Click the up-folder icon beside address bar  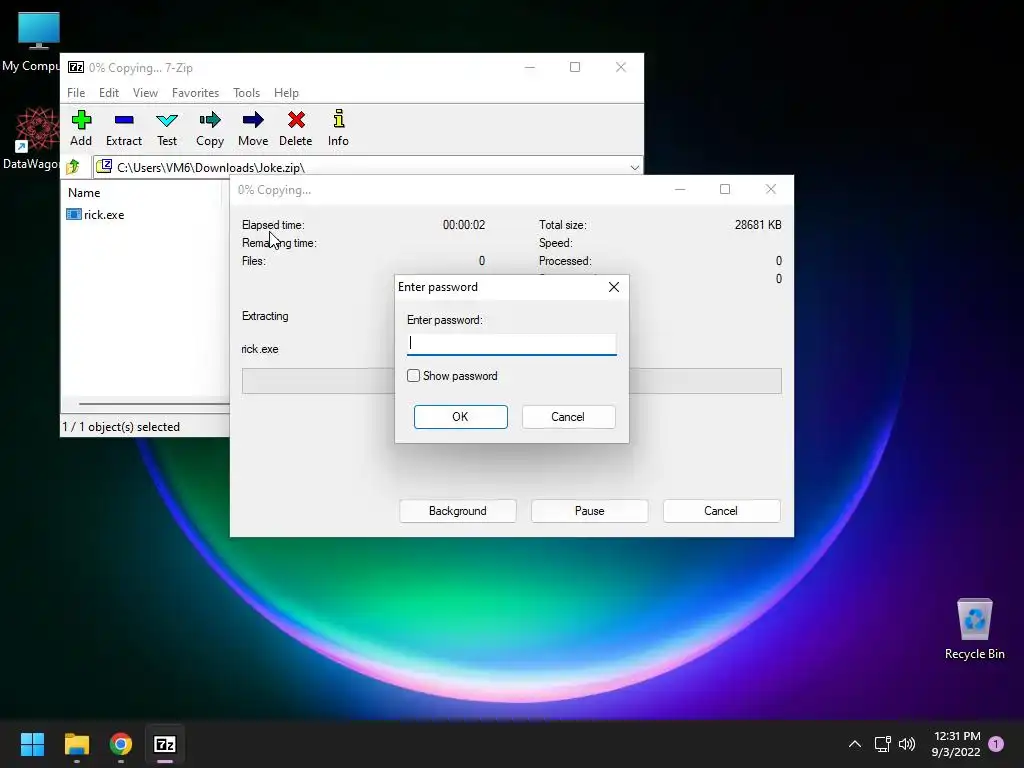(73, 167)
